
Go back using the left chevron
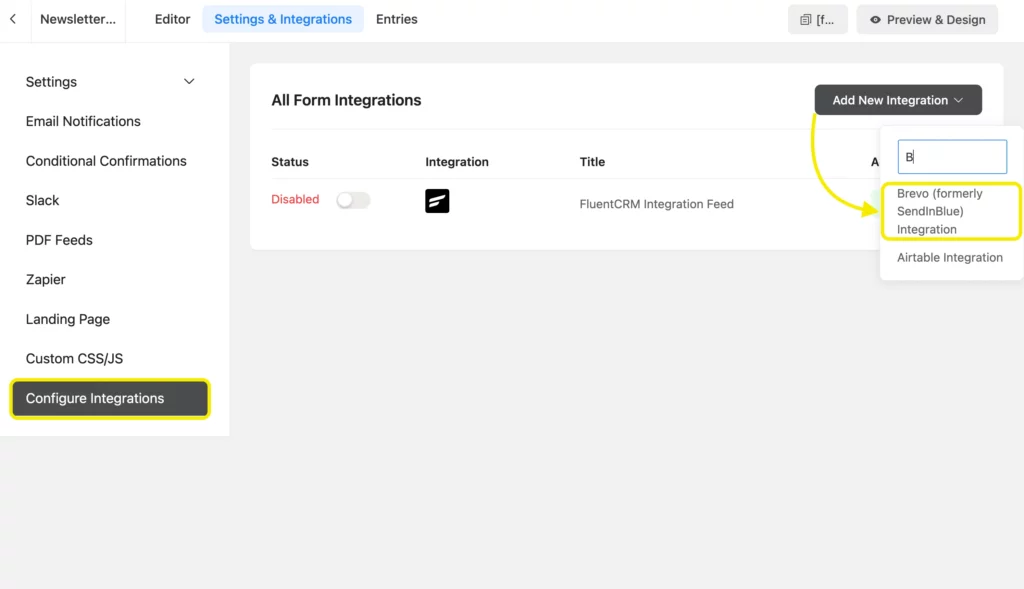click(13, 19)
